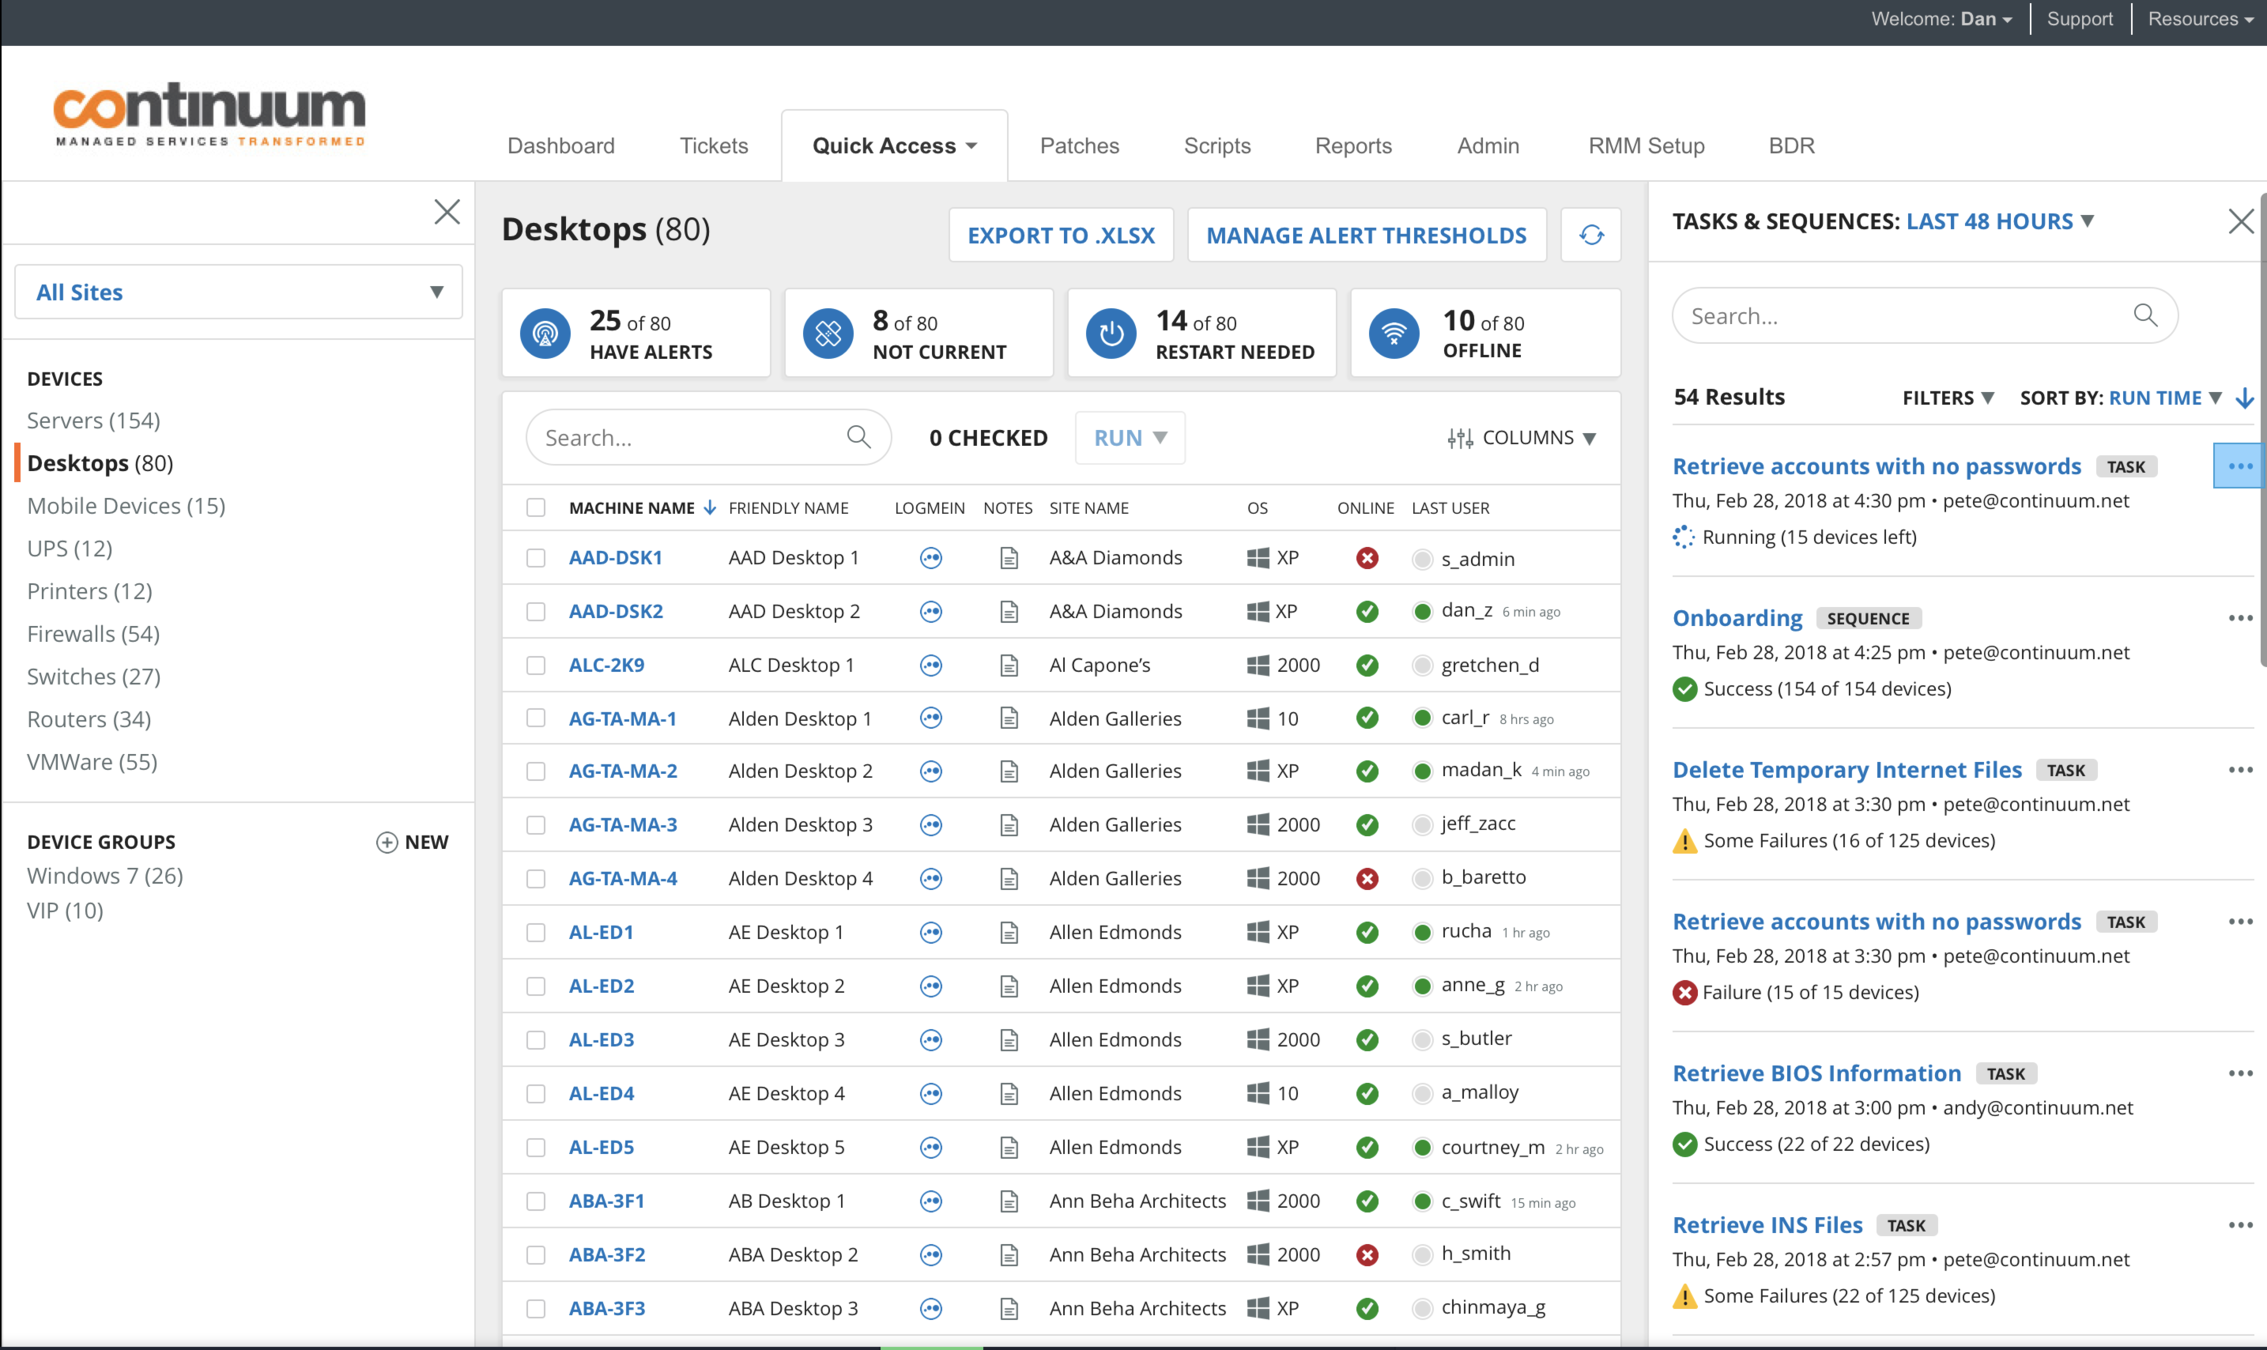Click Export to .XLSX button
This screenshot has height=1350, width=2267.
pos(1061,235)
